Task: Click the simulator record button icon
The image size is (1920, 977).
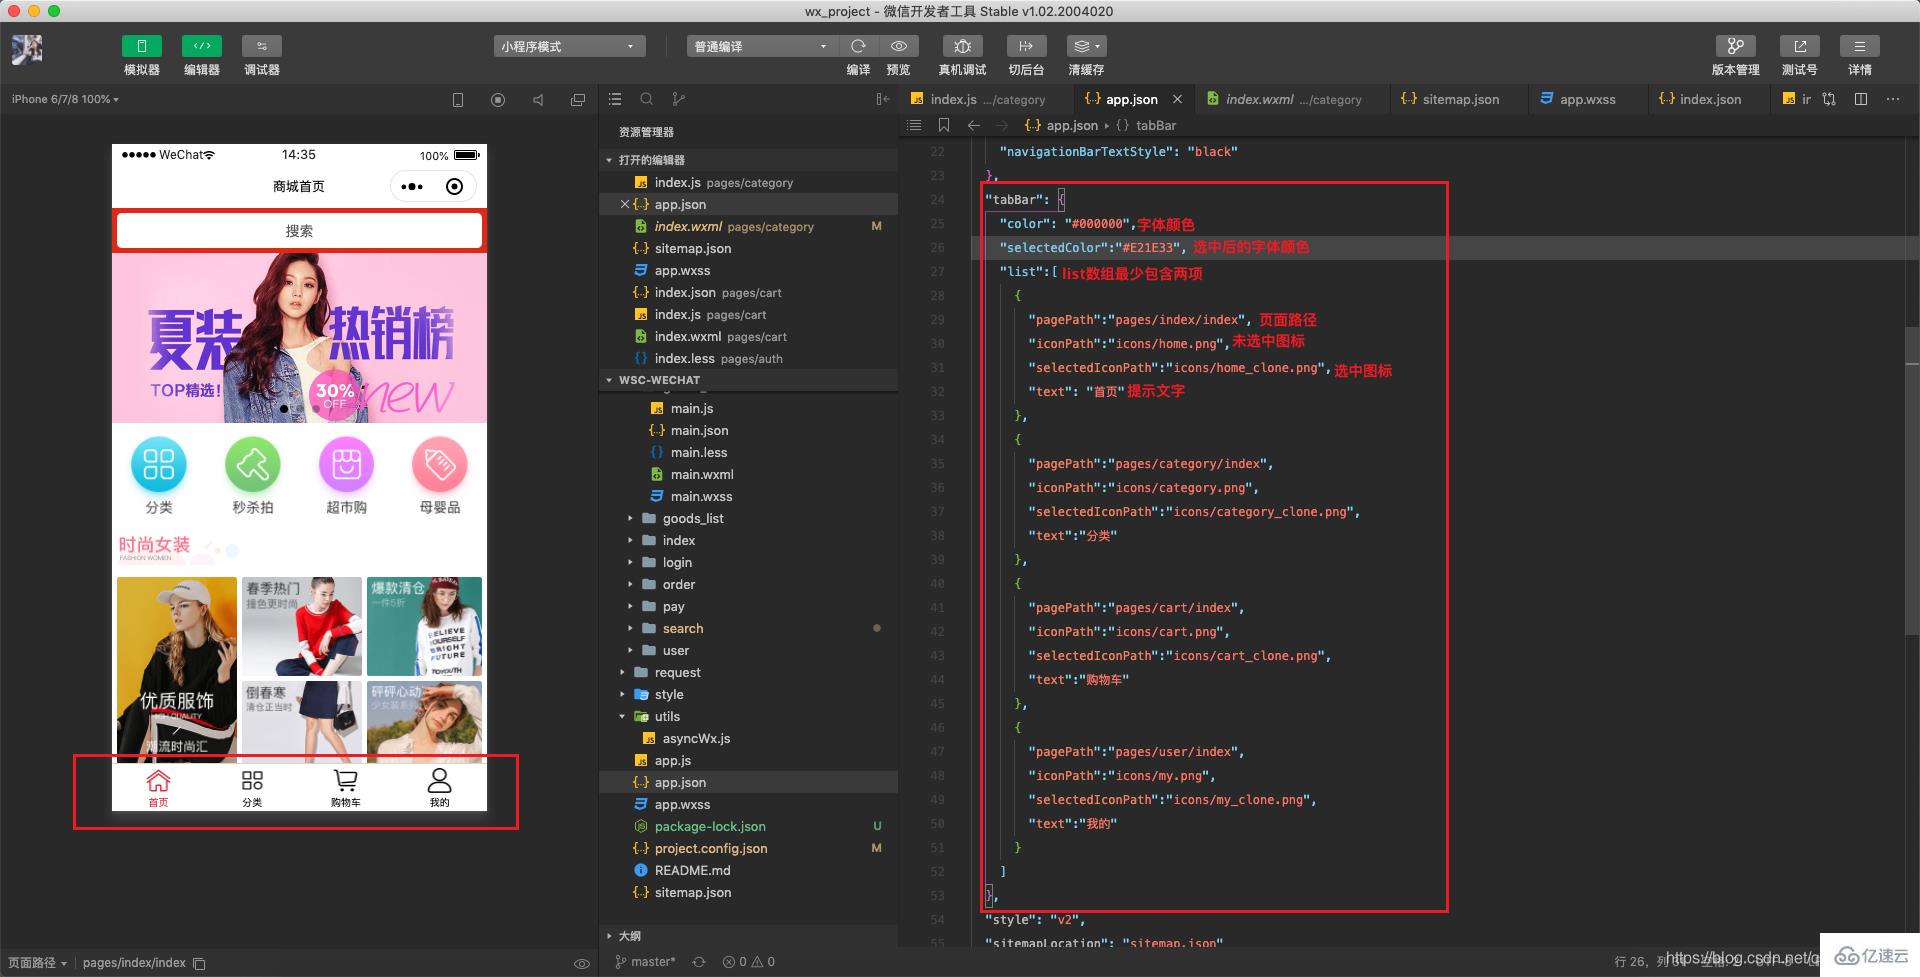Action: [498, 100]
